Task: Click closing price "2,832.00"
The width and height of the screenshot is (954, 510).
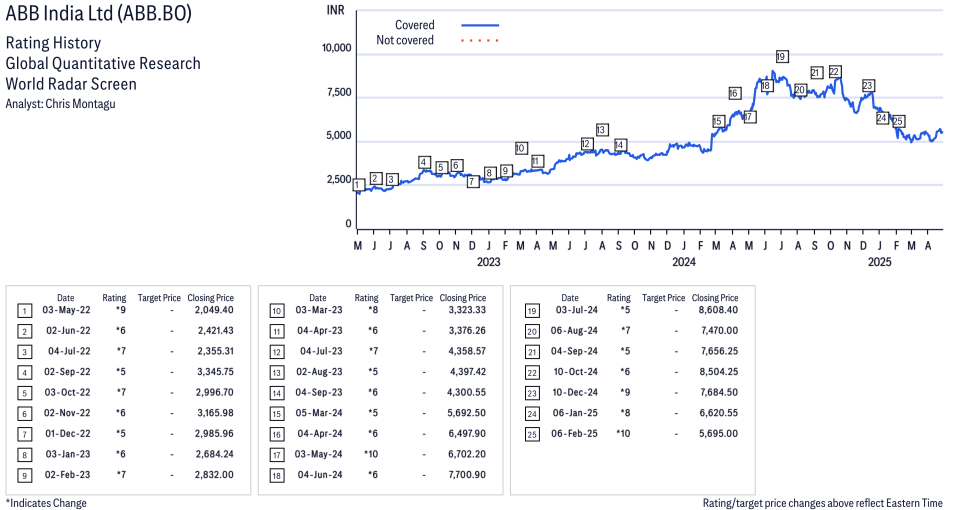Action: click(x=214, y=475)
